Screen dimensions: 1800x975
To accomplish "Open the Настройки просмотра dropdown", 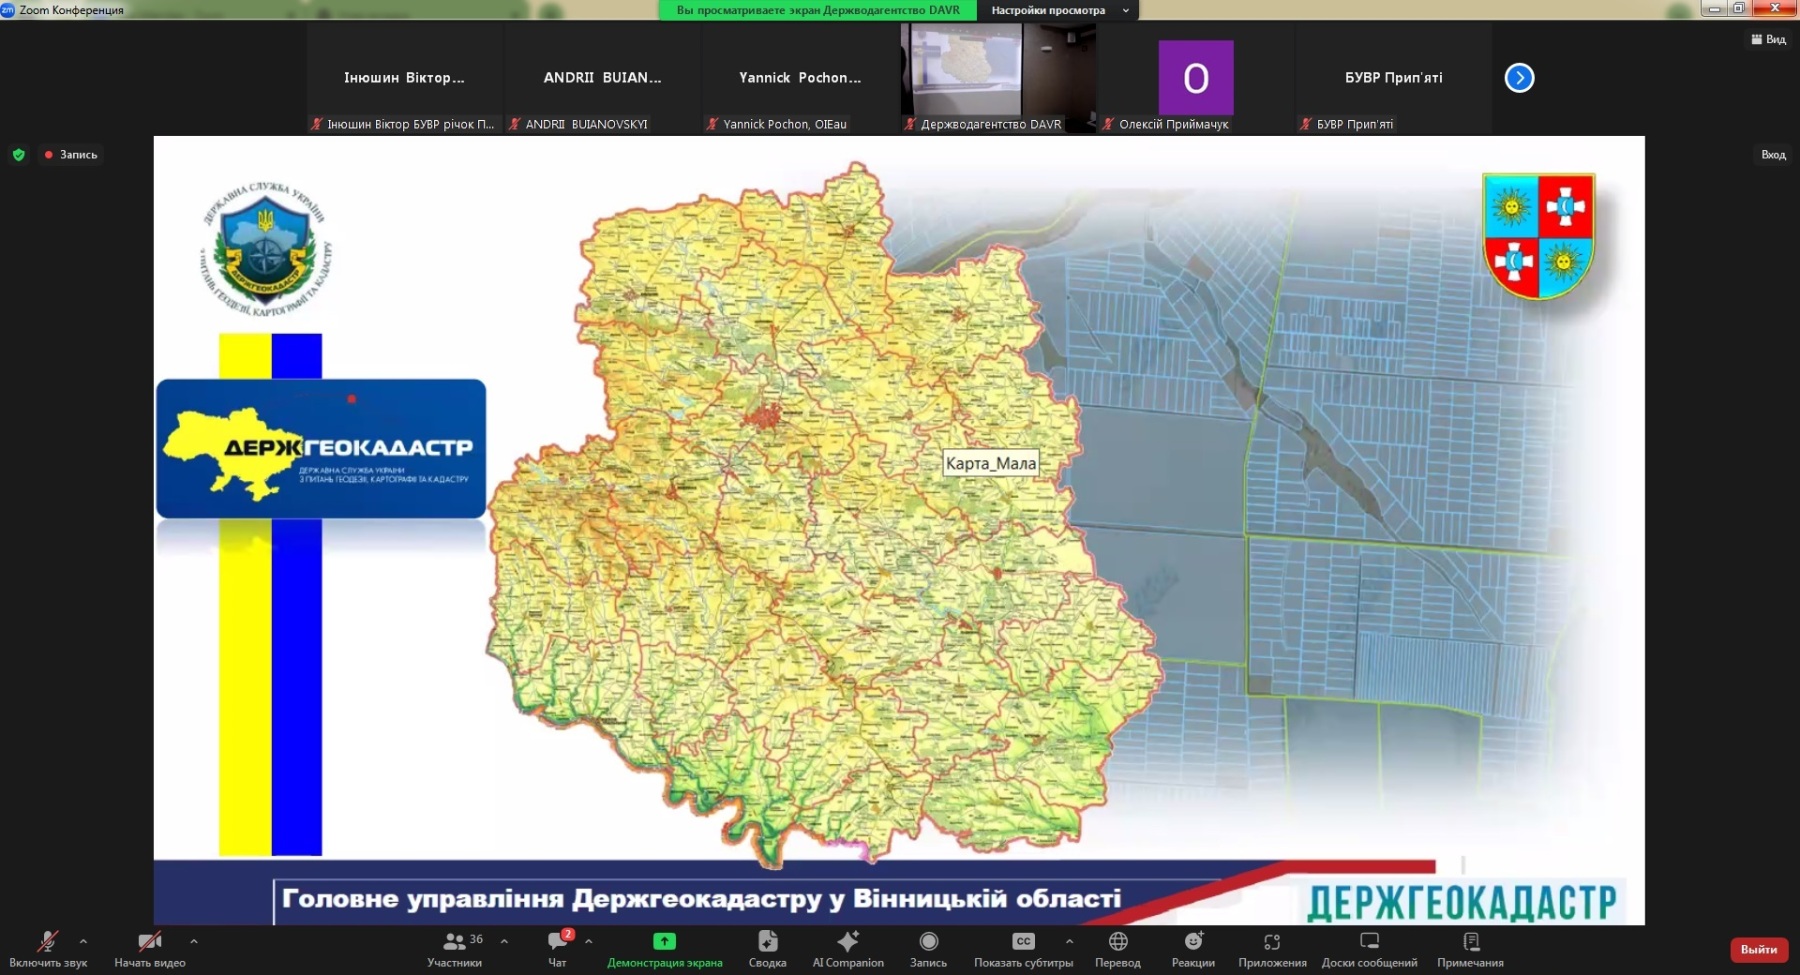I will (x=1058, y=10).
